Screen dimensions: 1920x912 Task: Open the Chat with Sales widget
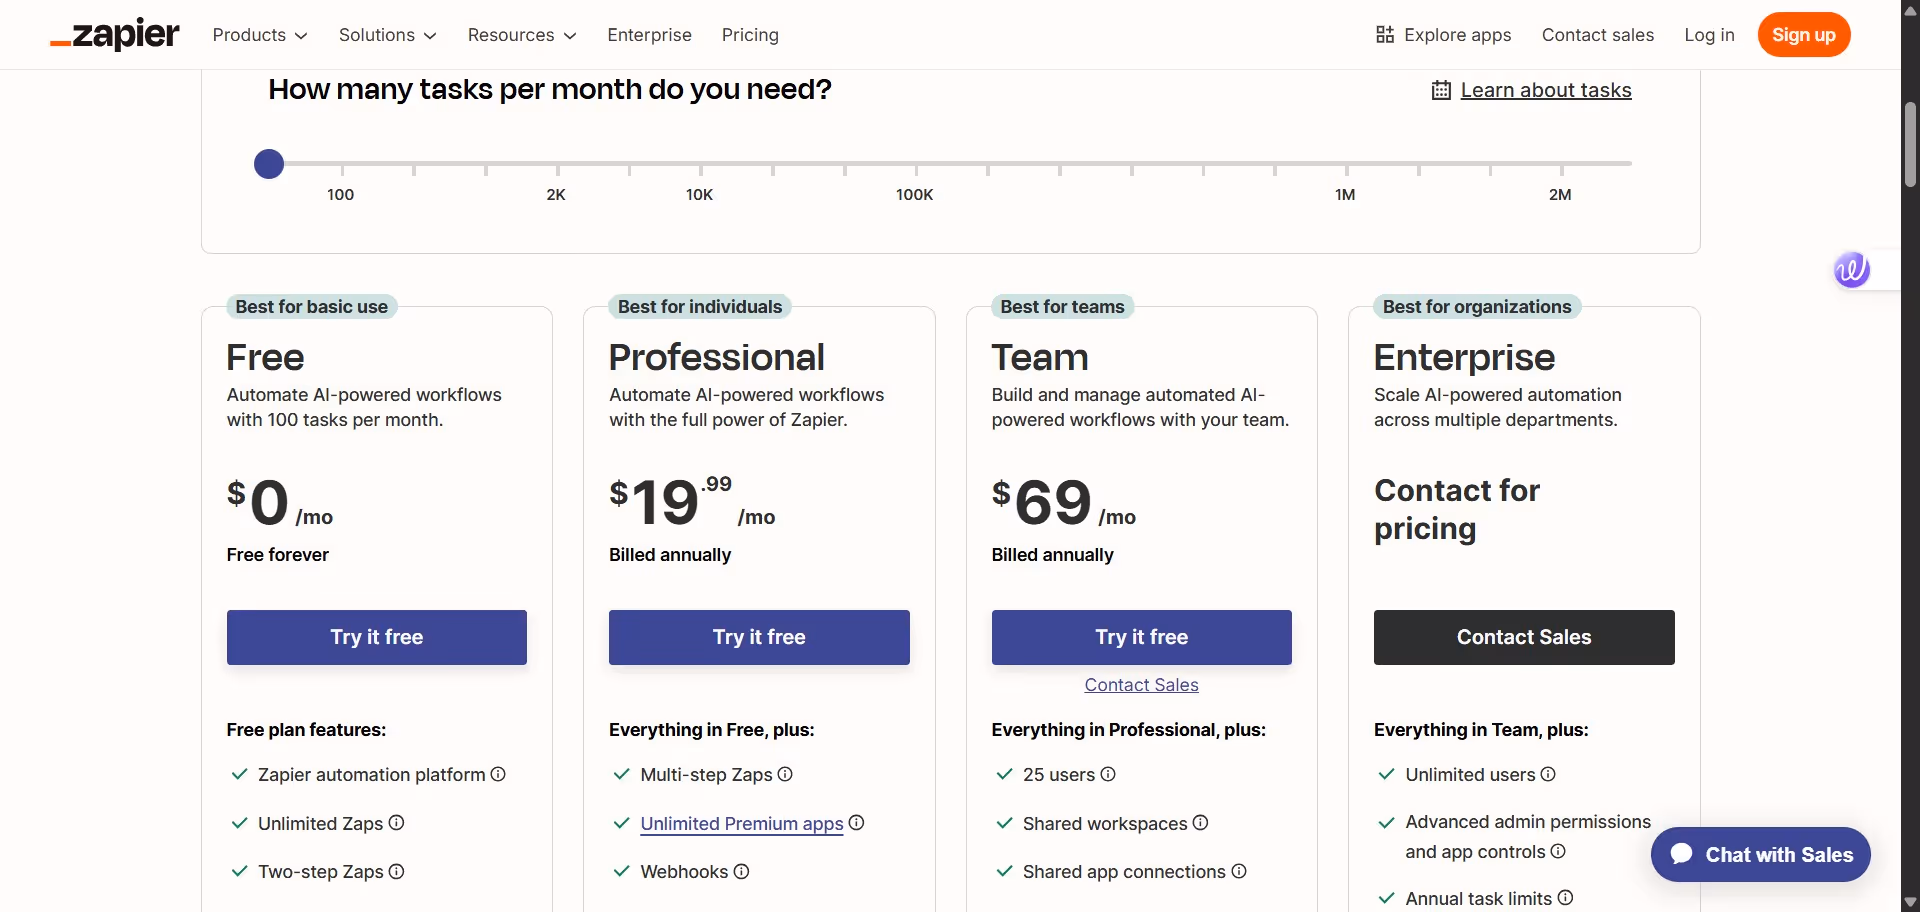click(1761, 854)
